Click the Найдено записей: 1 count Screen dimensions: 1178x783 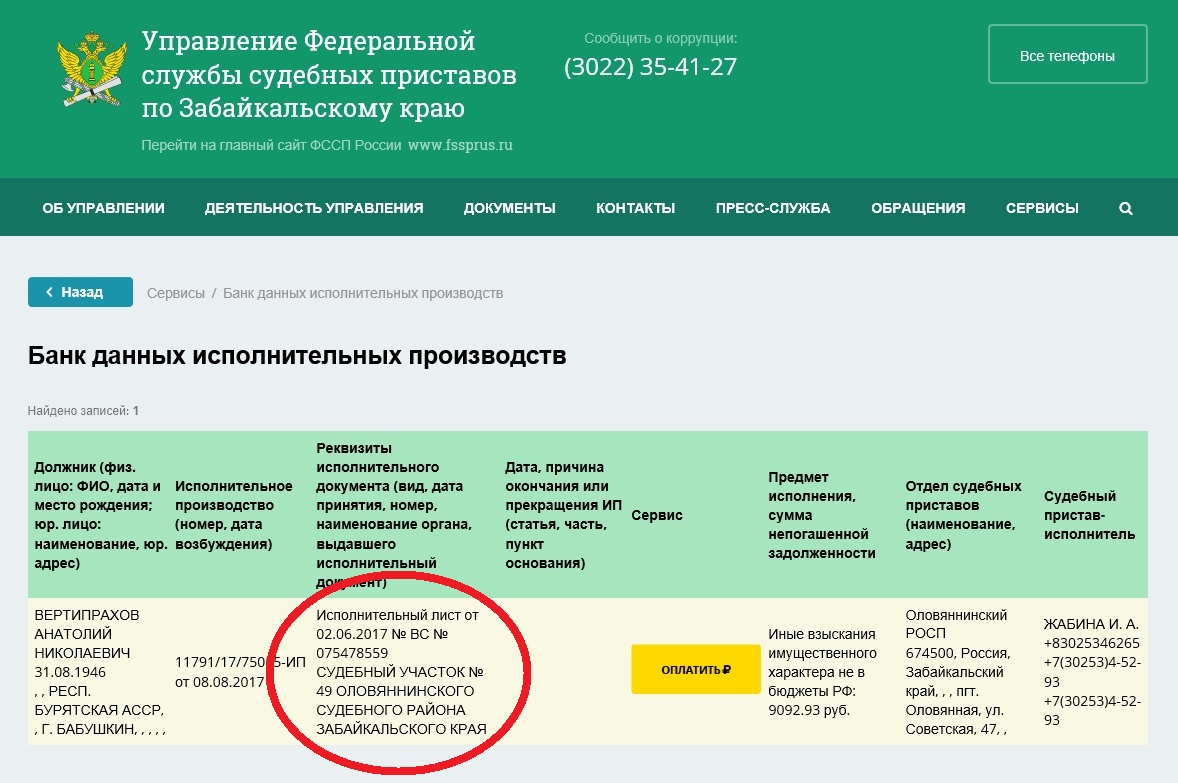[x=83, y=411]
